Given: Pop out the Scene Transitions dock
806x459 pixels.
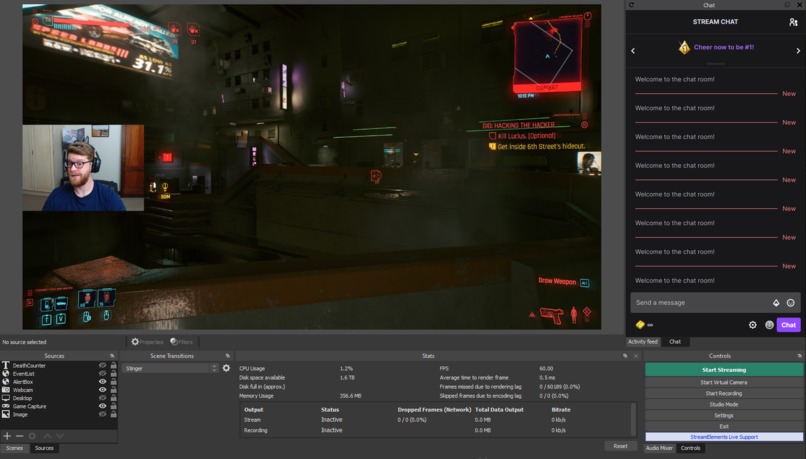Looking at the screenshot, I should pos(228,356).
